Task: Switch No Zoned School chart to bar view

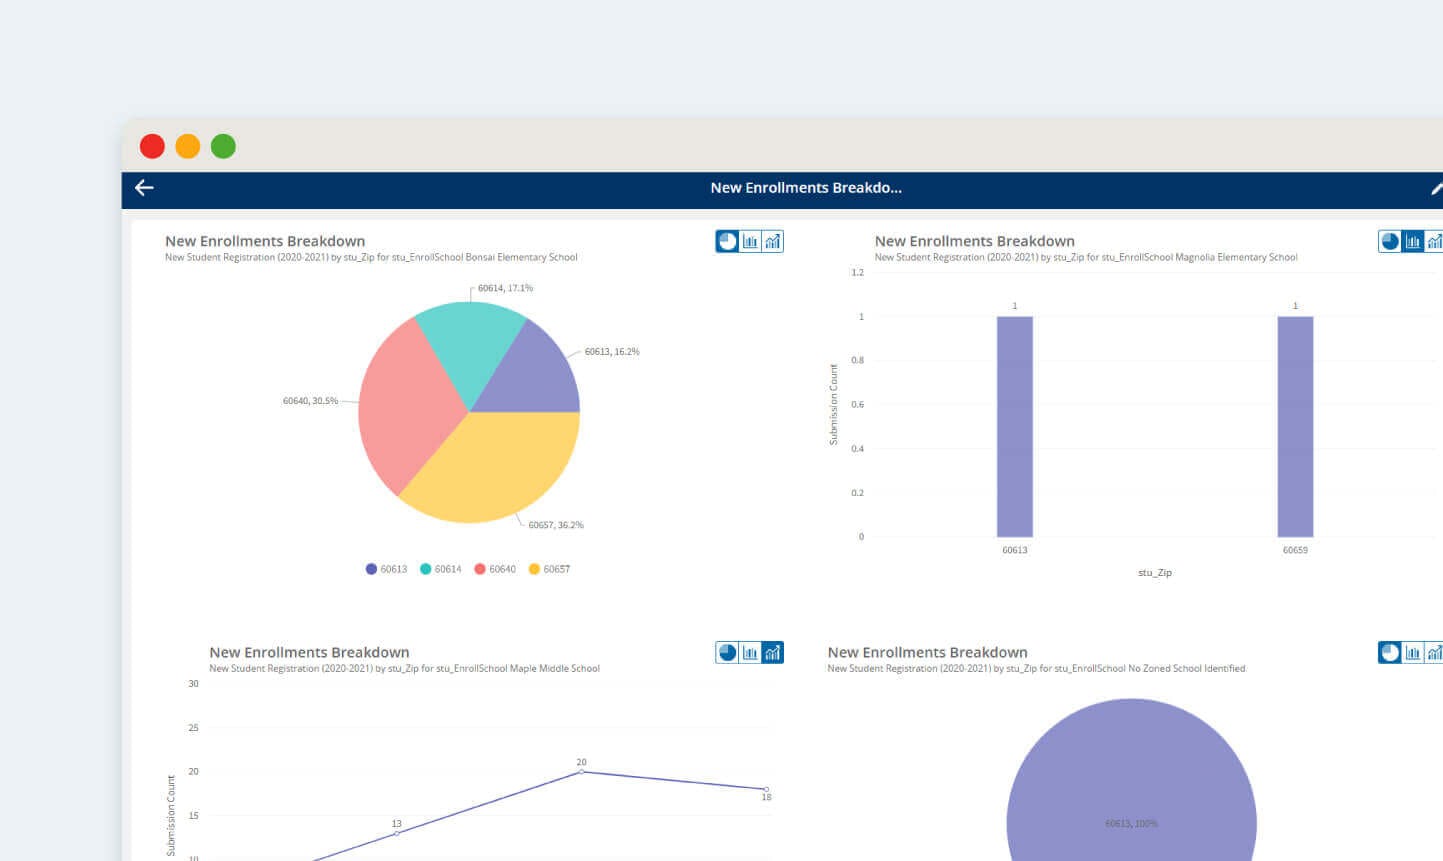Action: pyautogui.click(x=1413, y=651)
